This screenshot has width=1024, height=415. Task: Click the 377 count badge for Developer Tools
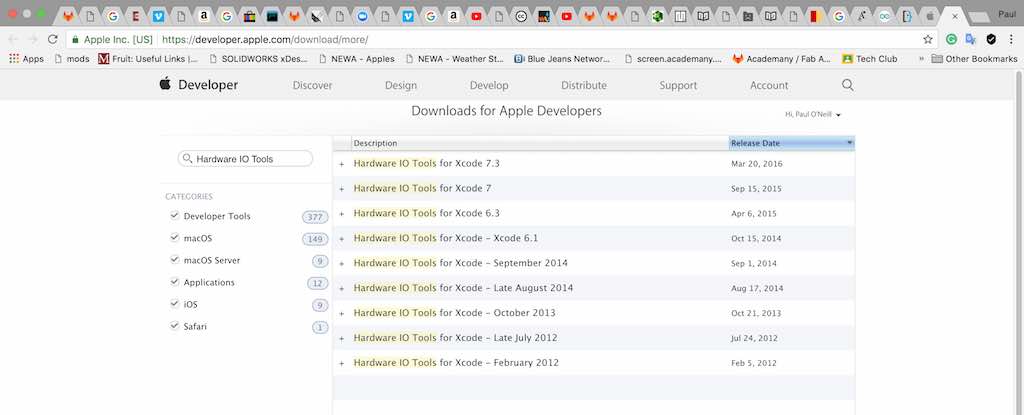click(x=315, y=217)
